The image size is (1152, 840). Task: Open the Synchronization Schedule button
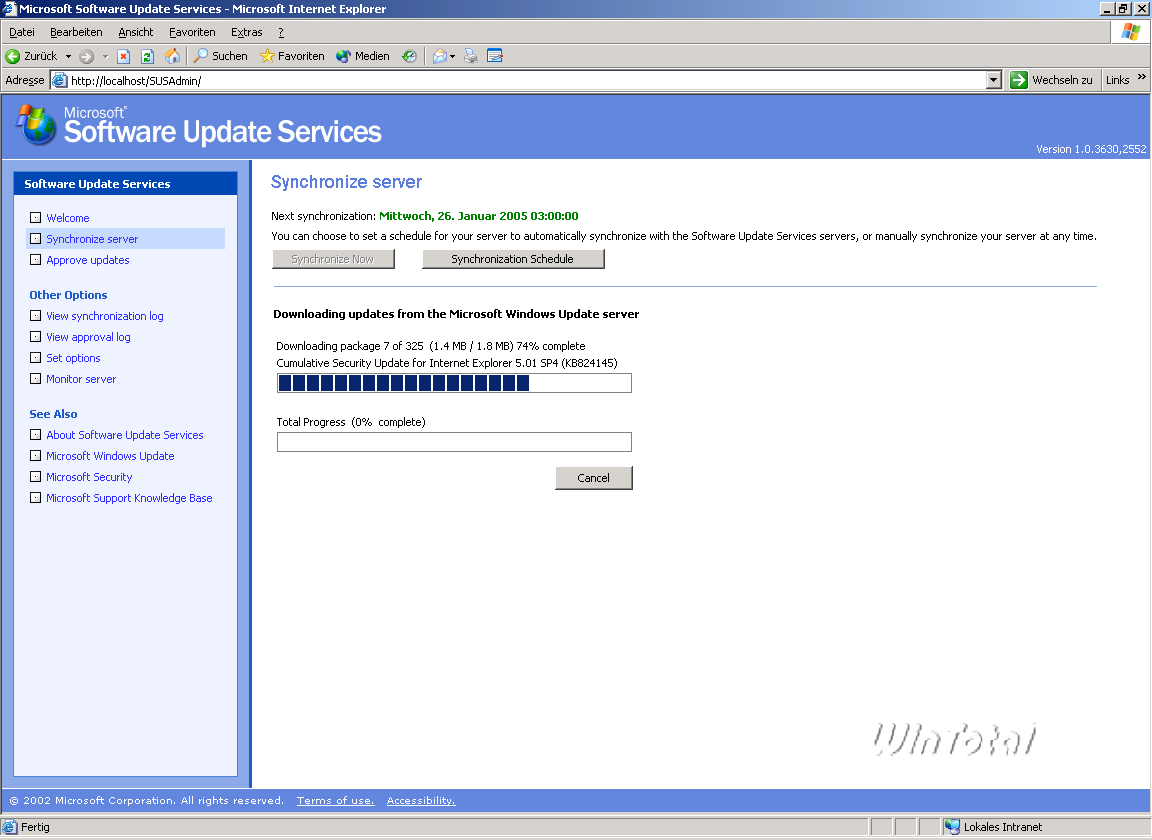coord(513,259)
